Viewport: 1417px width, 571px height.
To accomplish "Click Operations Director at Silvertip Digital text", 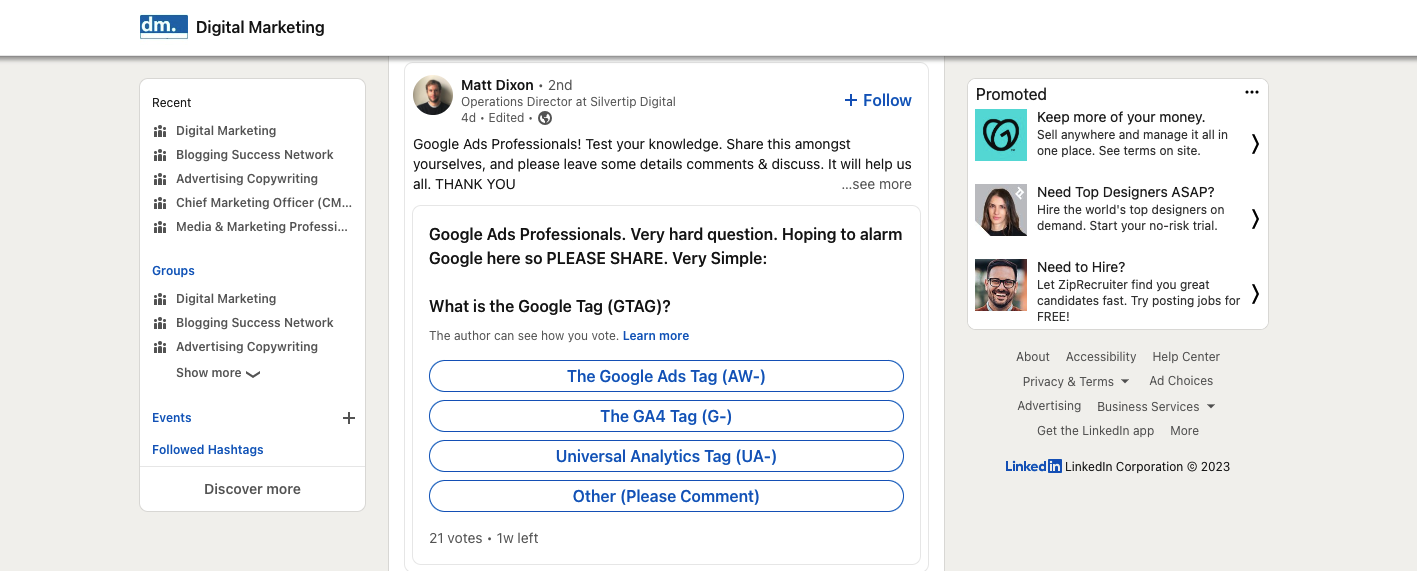I will pos(568,102).
